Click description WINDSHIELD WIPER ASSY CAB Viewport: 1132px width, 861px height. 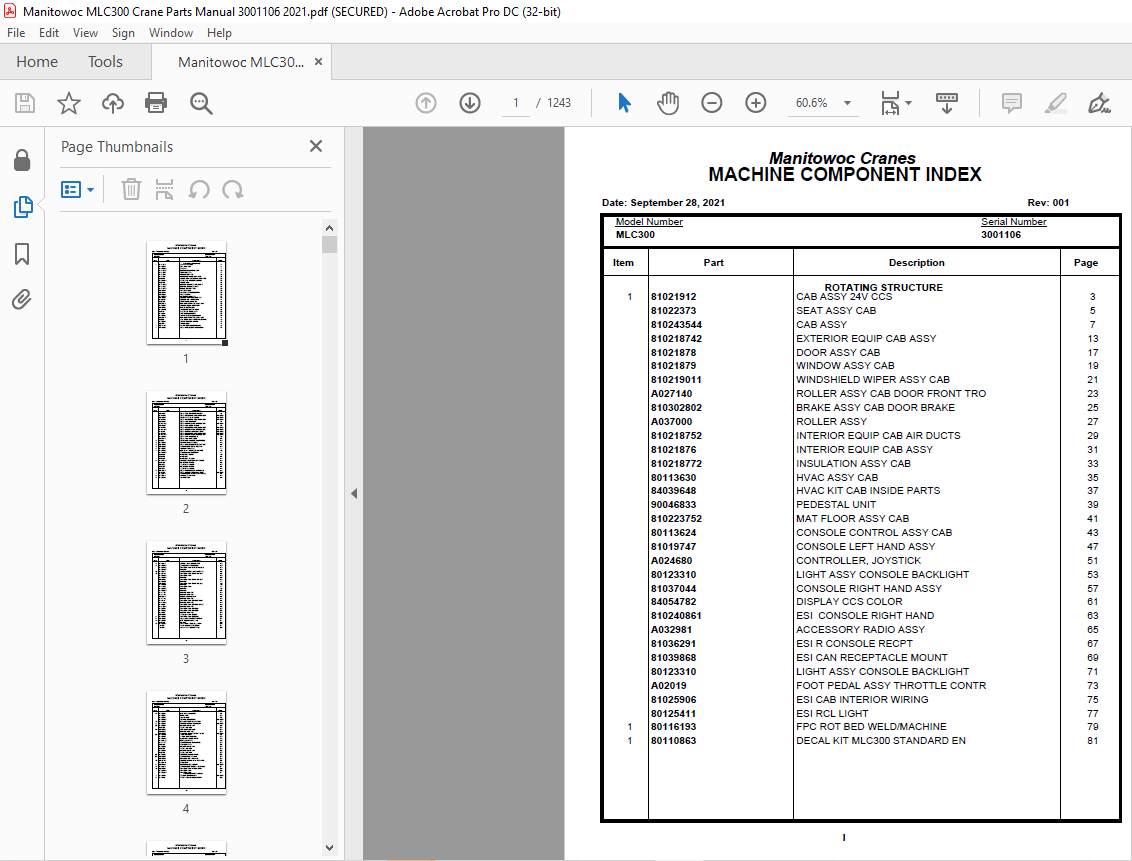pyautogui.click(x=873, y=380)
